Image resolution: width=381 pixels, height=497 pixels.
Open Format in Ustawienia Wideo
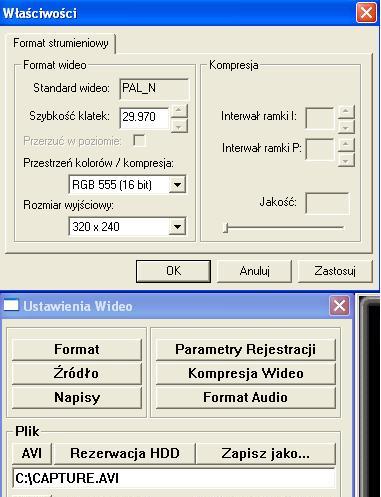77,349
